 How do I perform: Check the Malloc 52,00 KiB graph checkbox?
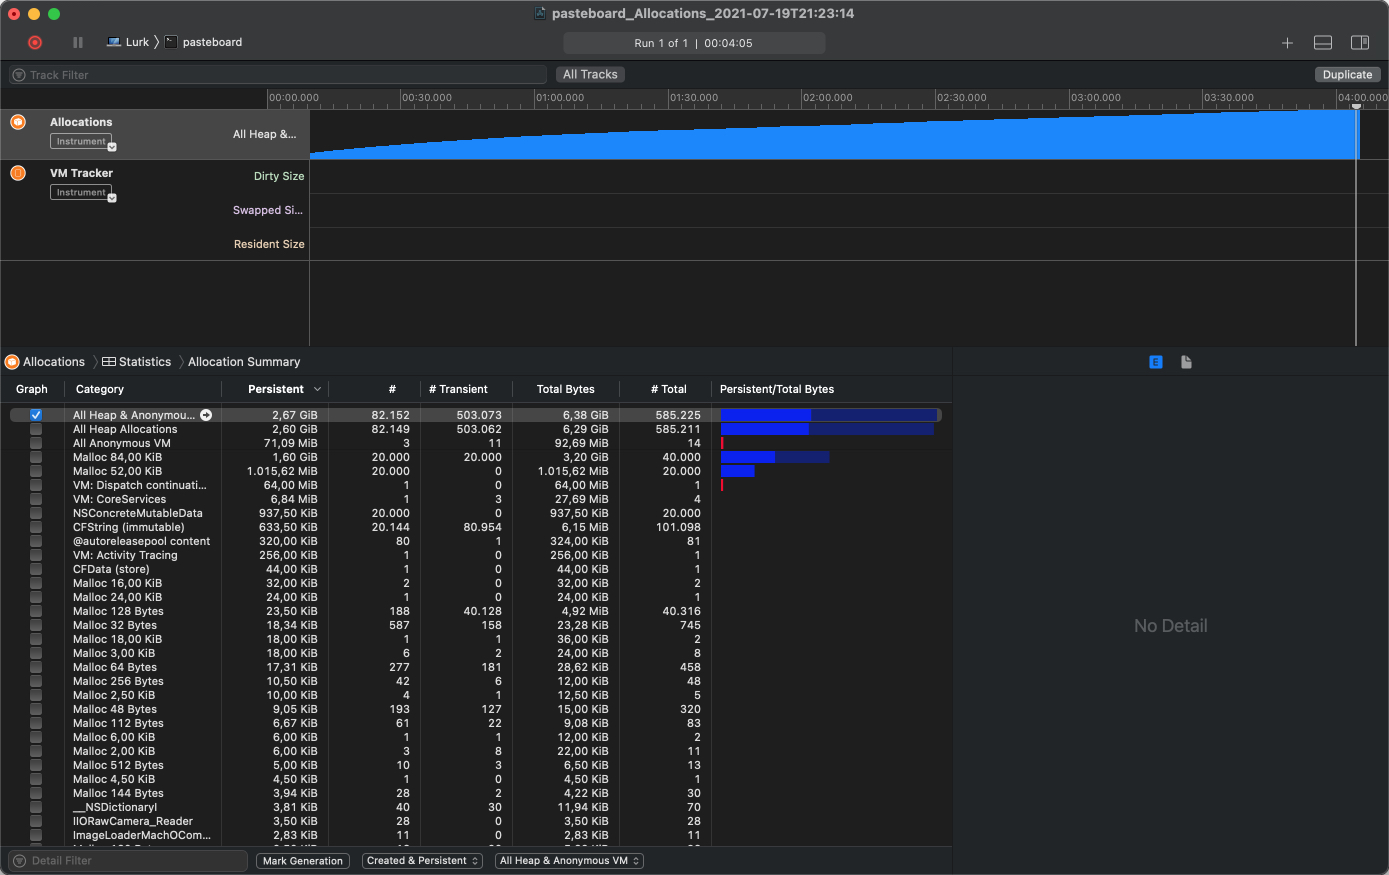(36, 471)
